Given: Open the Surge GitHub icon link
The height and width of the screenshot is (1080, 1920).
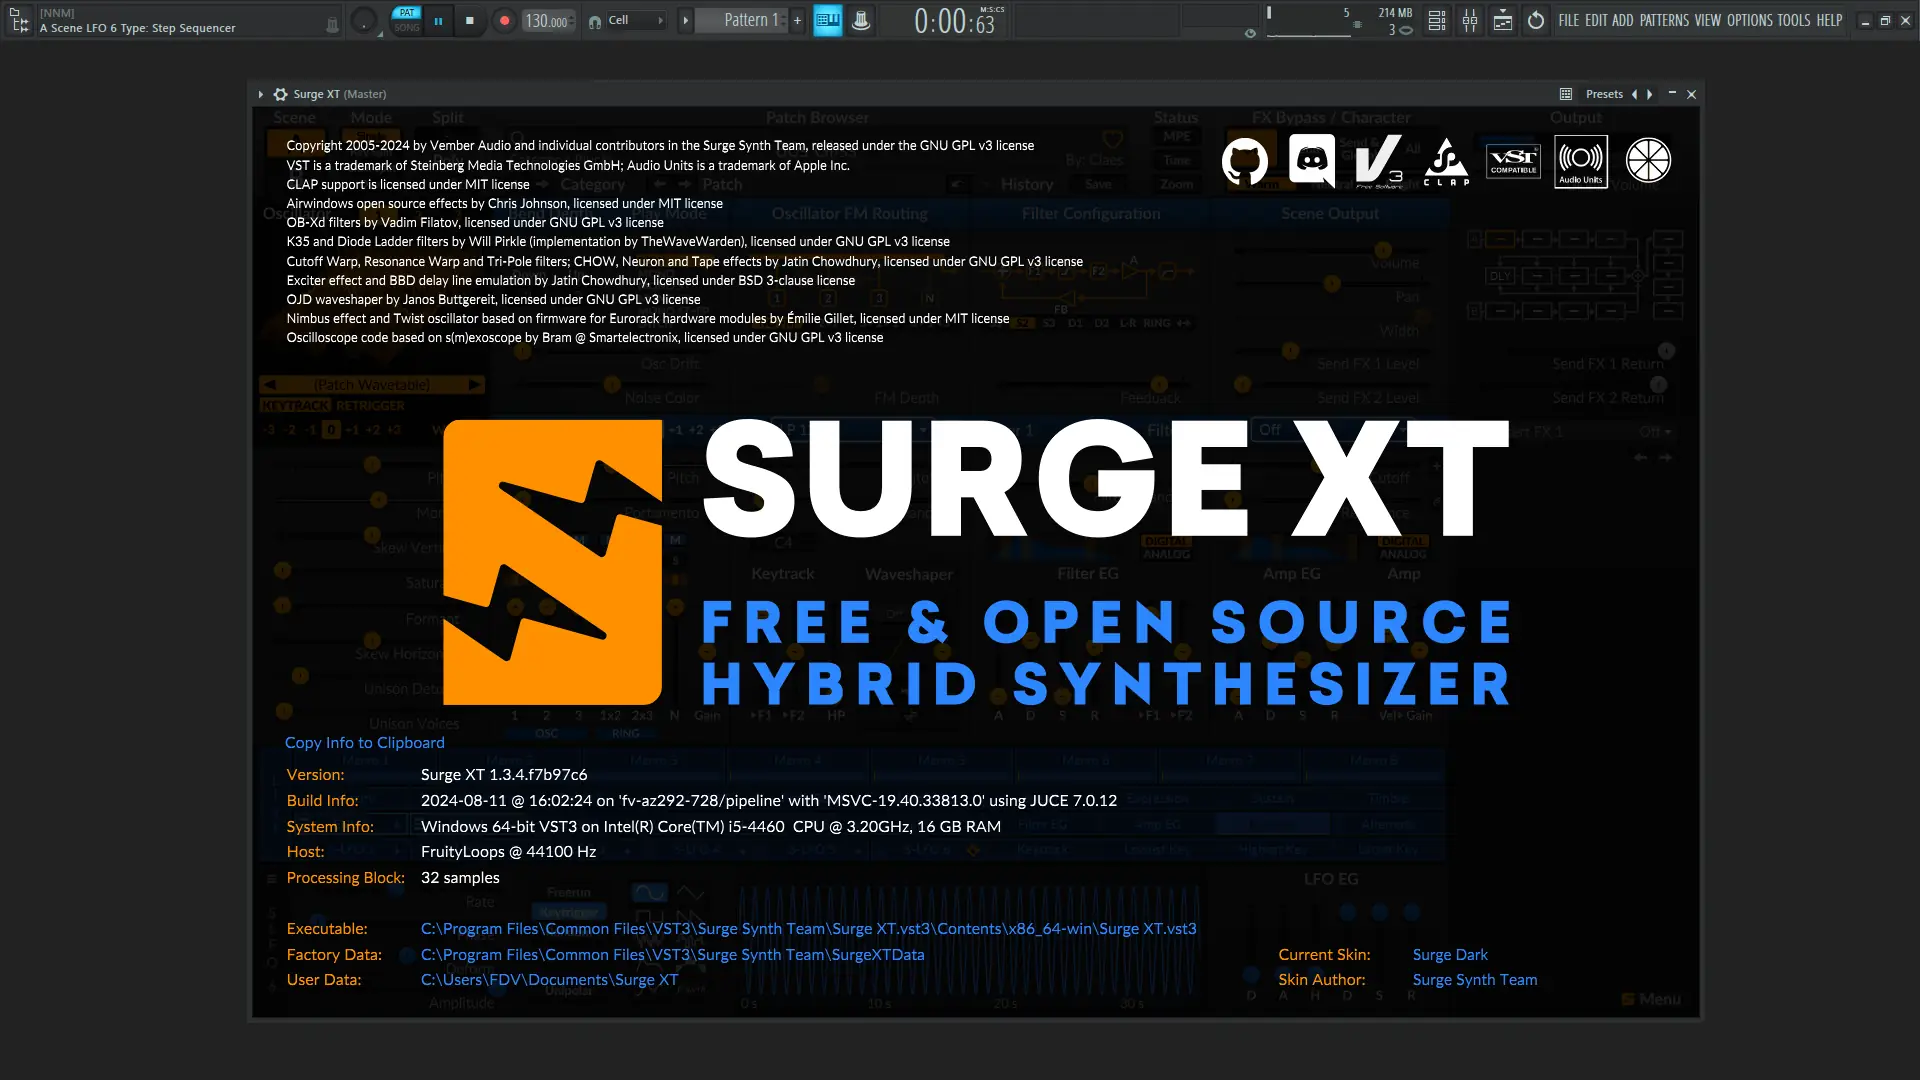Looking at the screenshot, I should point(1244,161).
